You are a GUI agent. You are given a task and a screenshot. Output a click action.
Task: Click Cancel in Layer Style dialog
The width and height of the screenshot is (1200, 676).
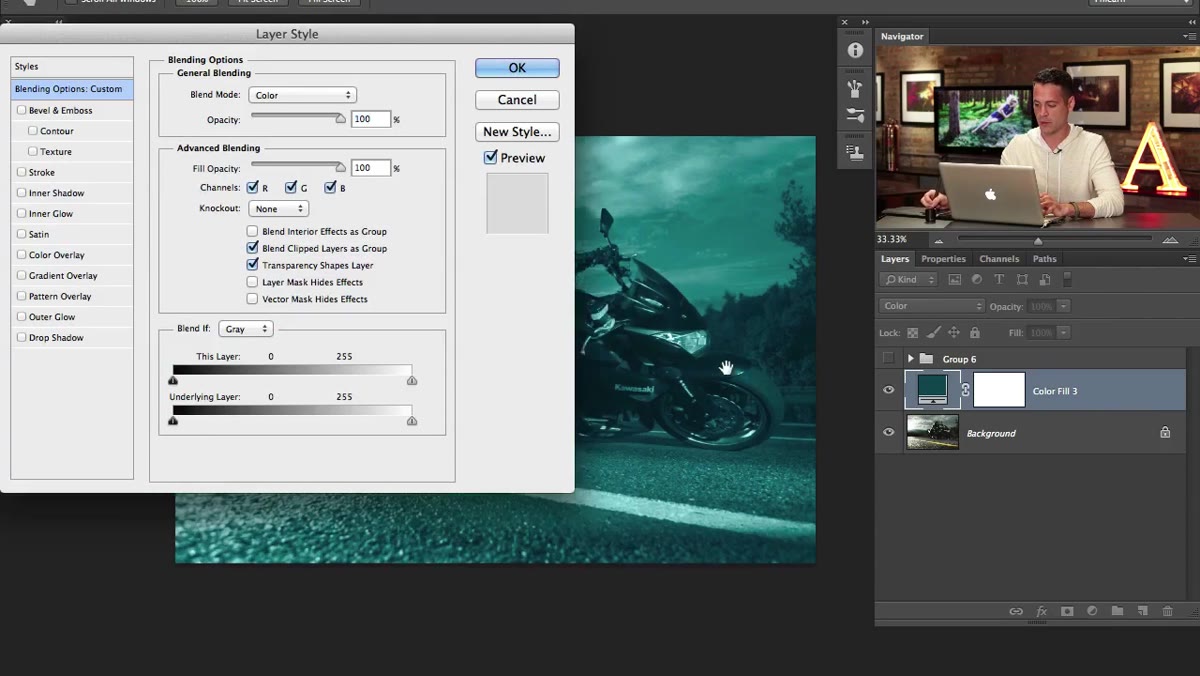click(517, 100)
